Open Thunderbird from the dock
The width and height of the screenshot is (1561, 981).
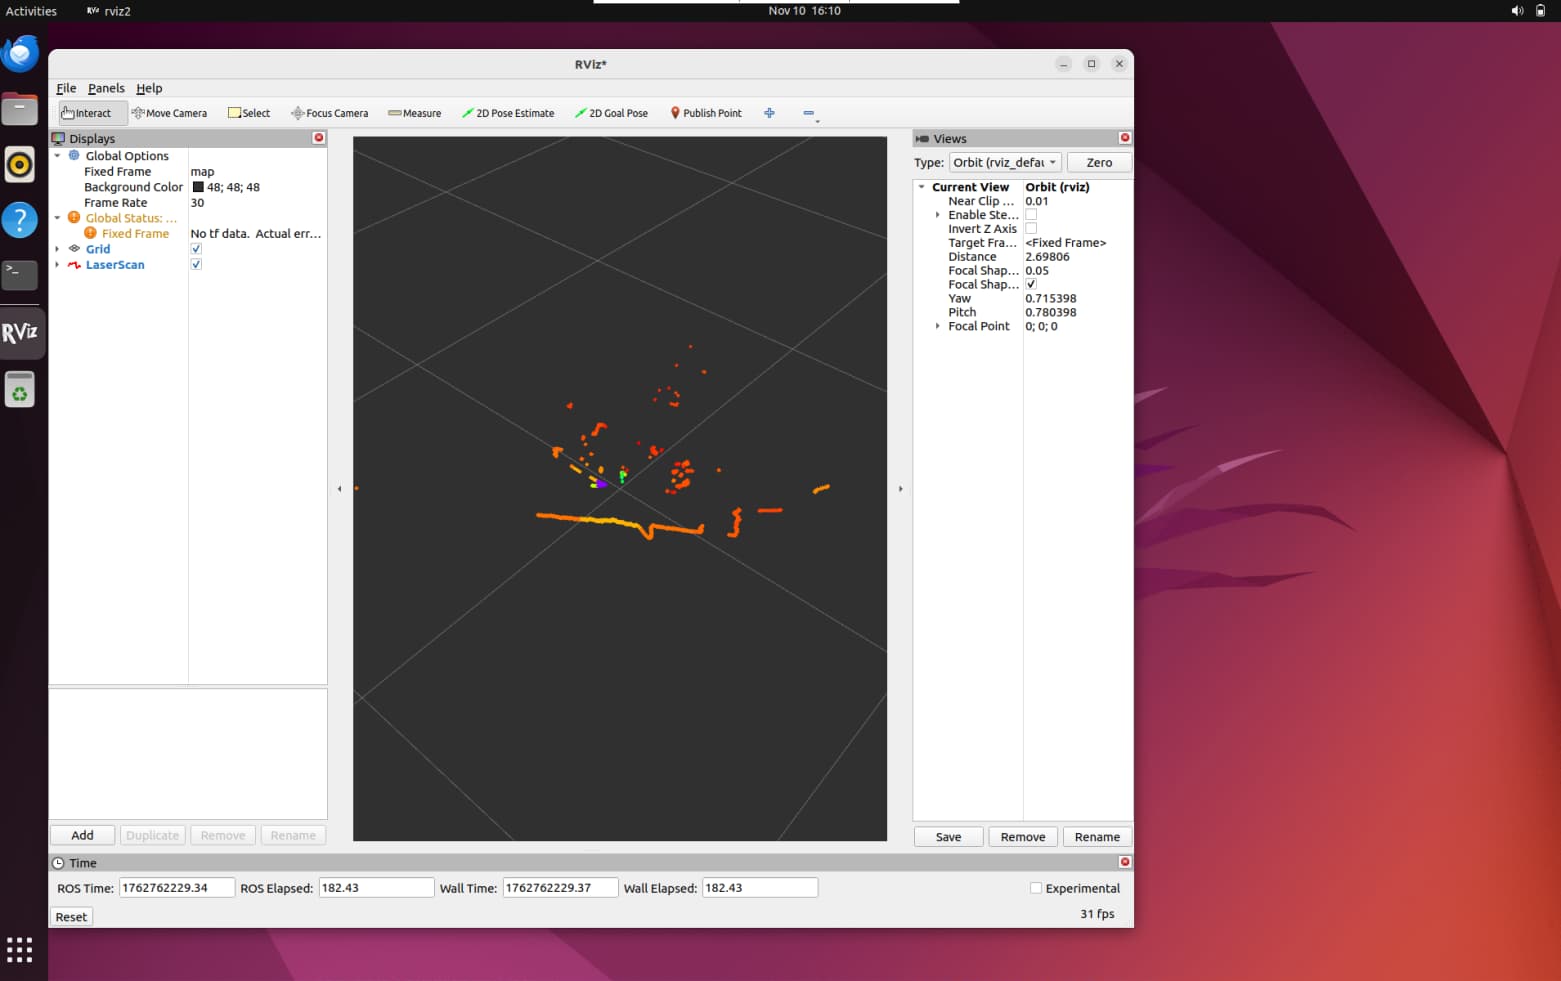(20, 54)
